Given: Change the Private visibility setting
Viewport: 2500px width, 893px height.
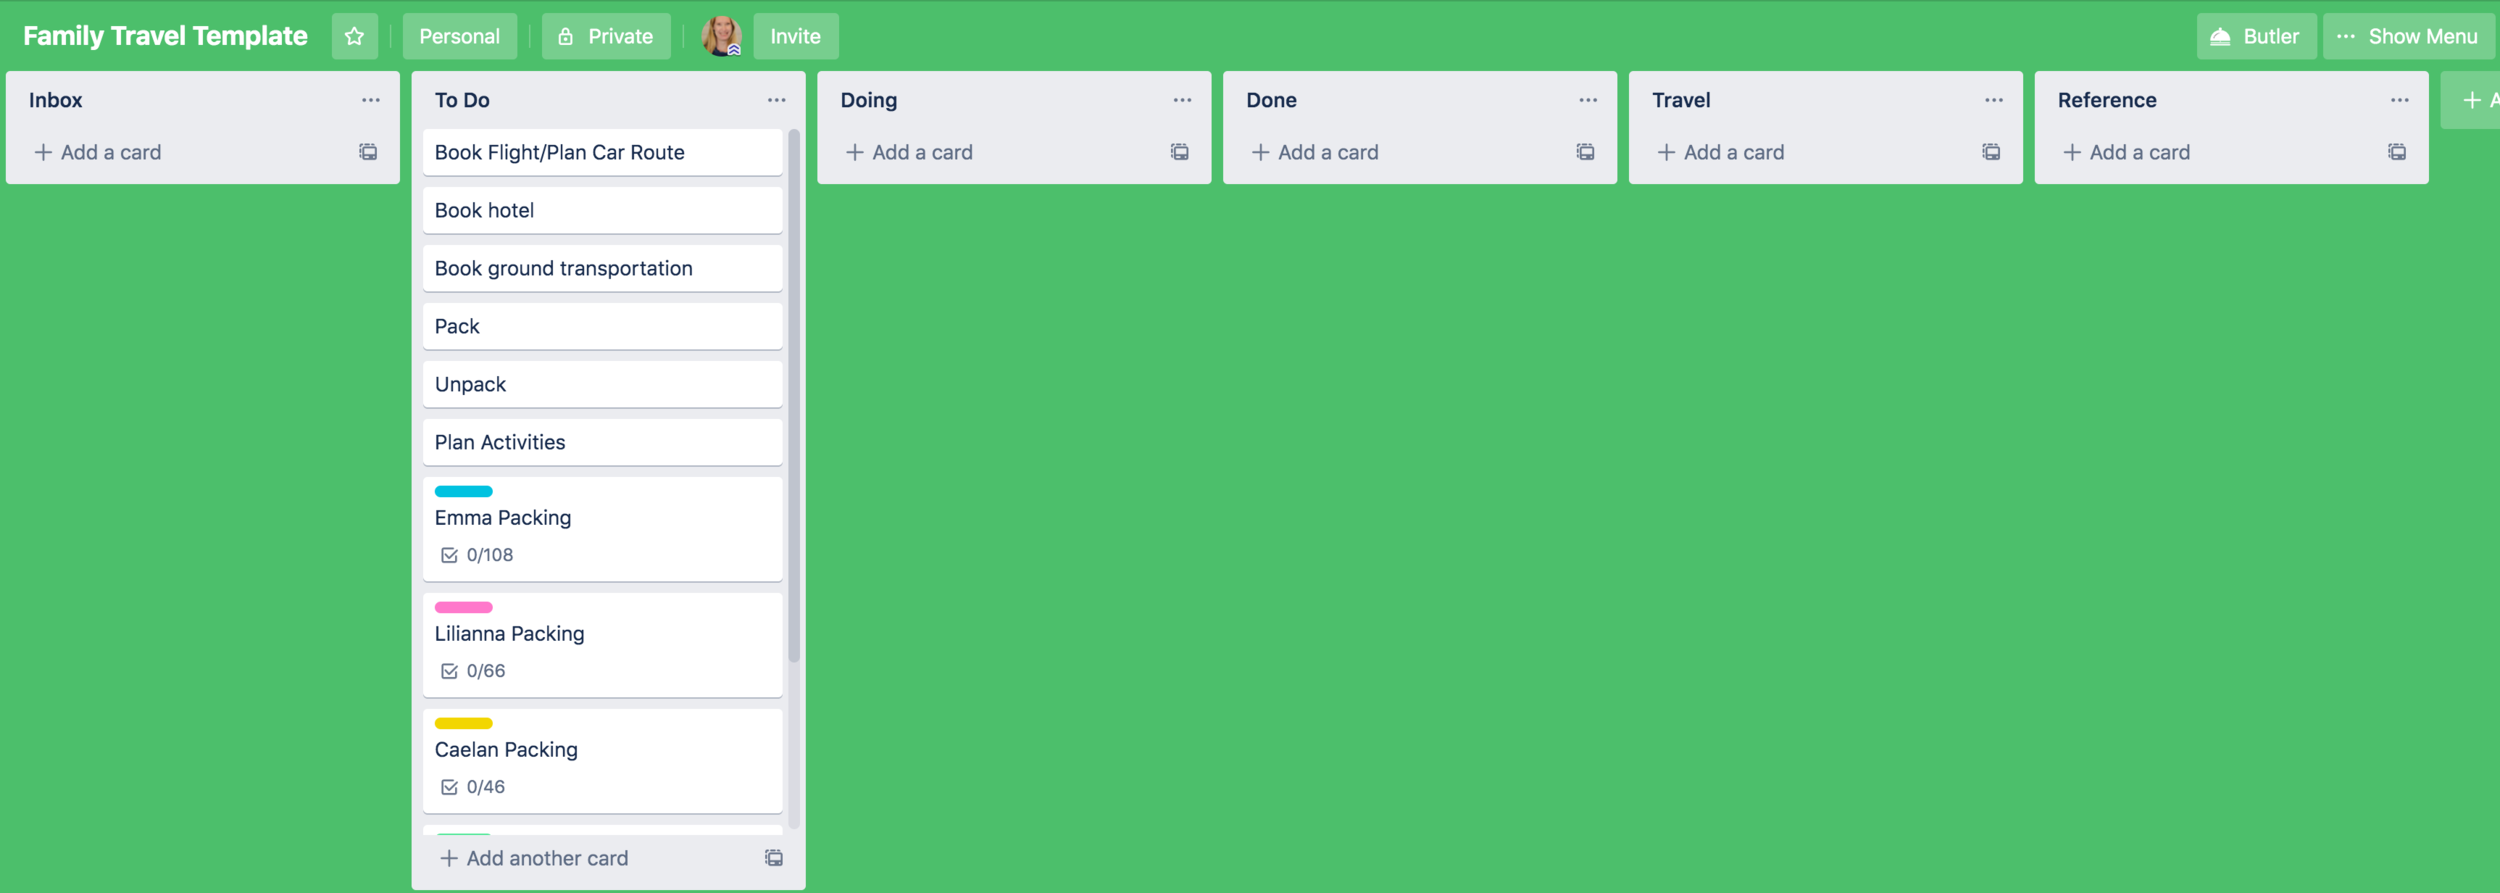Looking at the screenshot, I should pos(605,36).
